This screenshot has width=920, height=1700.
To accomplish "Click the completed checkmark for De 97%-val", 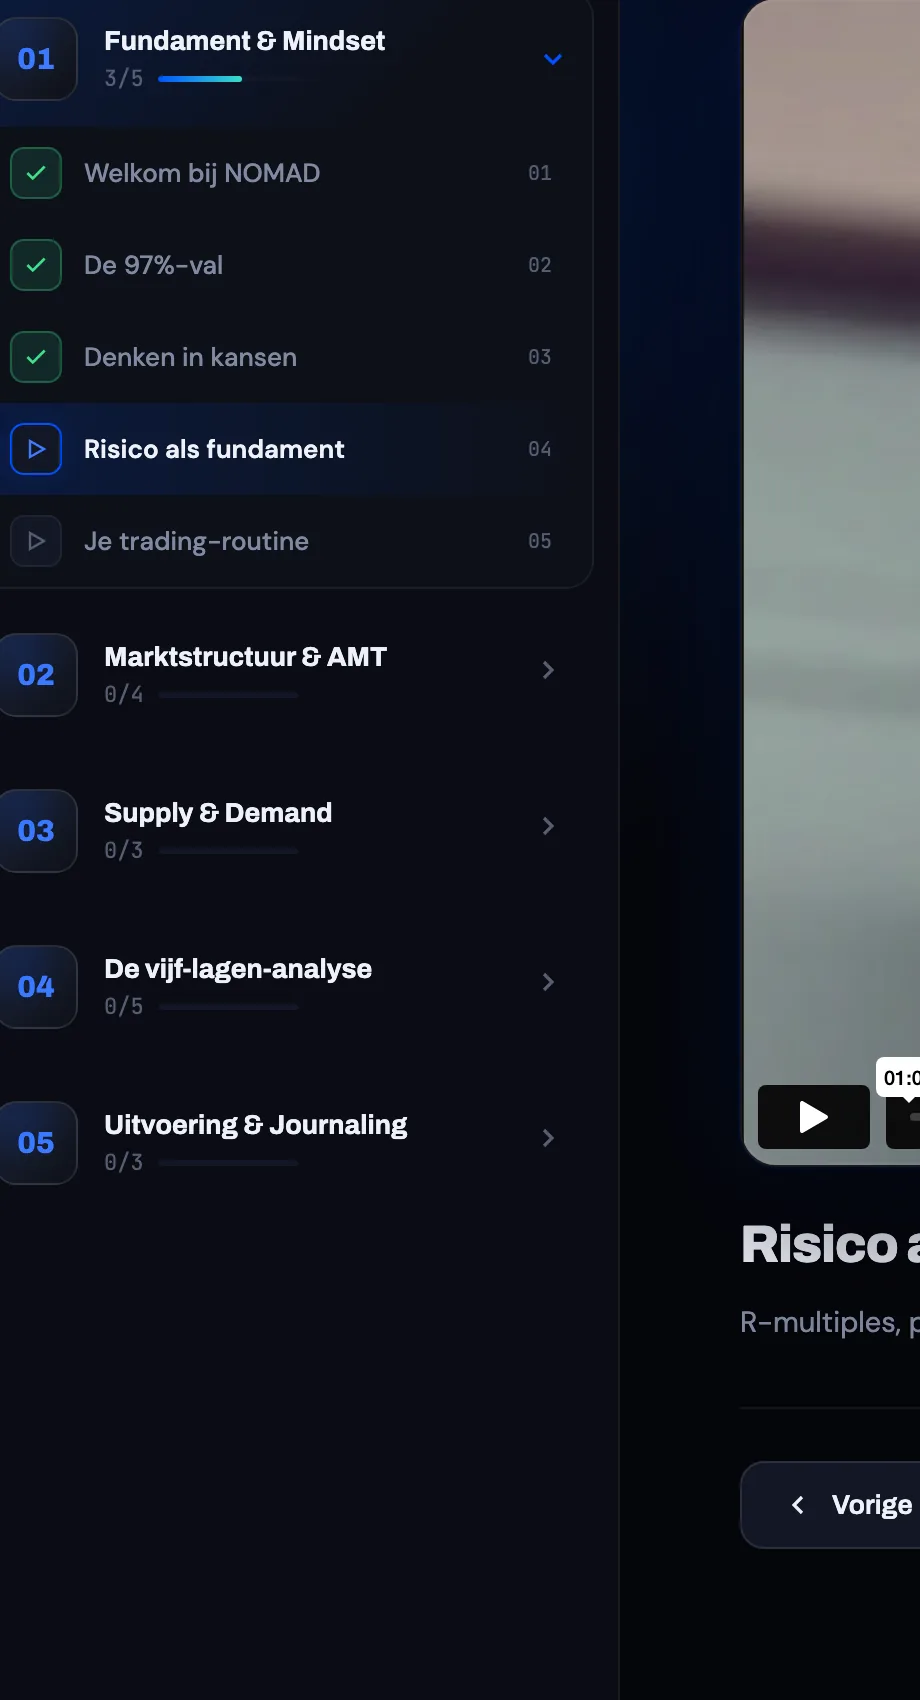I will [x=36, y=265].
